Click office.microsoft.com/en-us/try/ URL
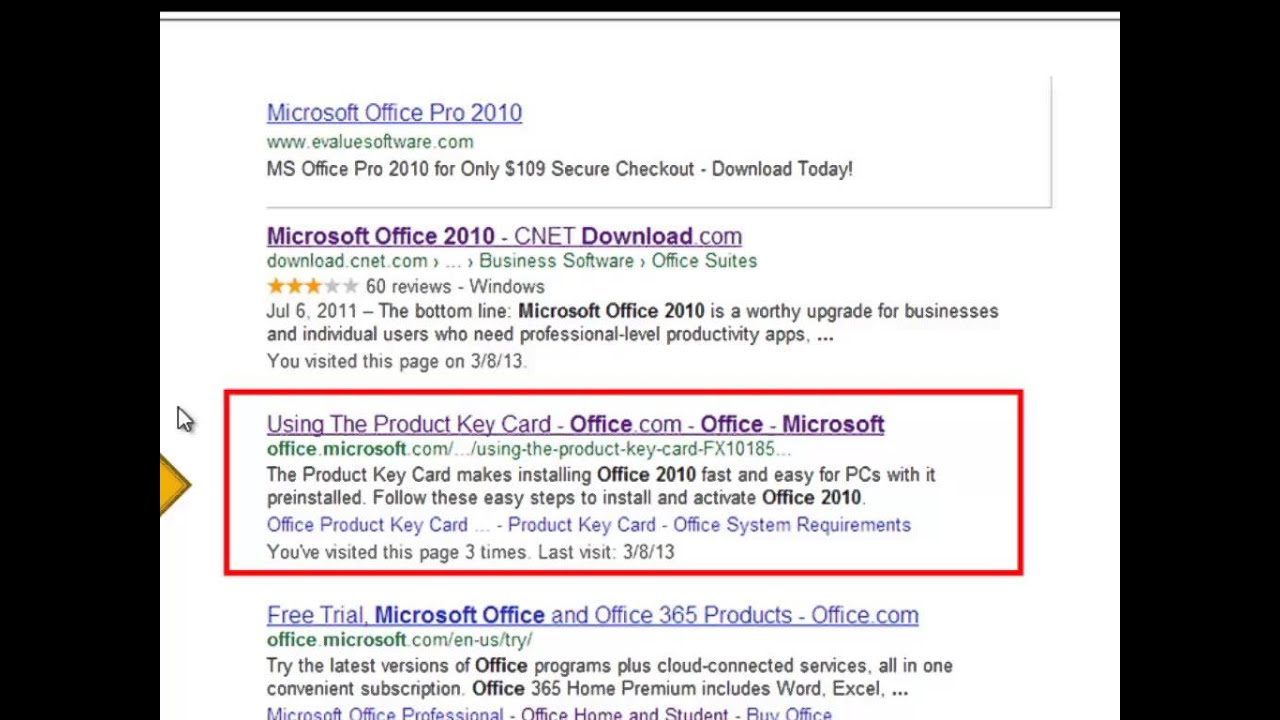 [399, 640]
